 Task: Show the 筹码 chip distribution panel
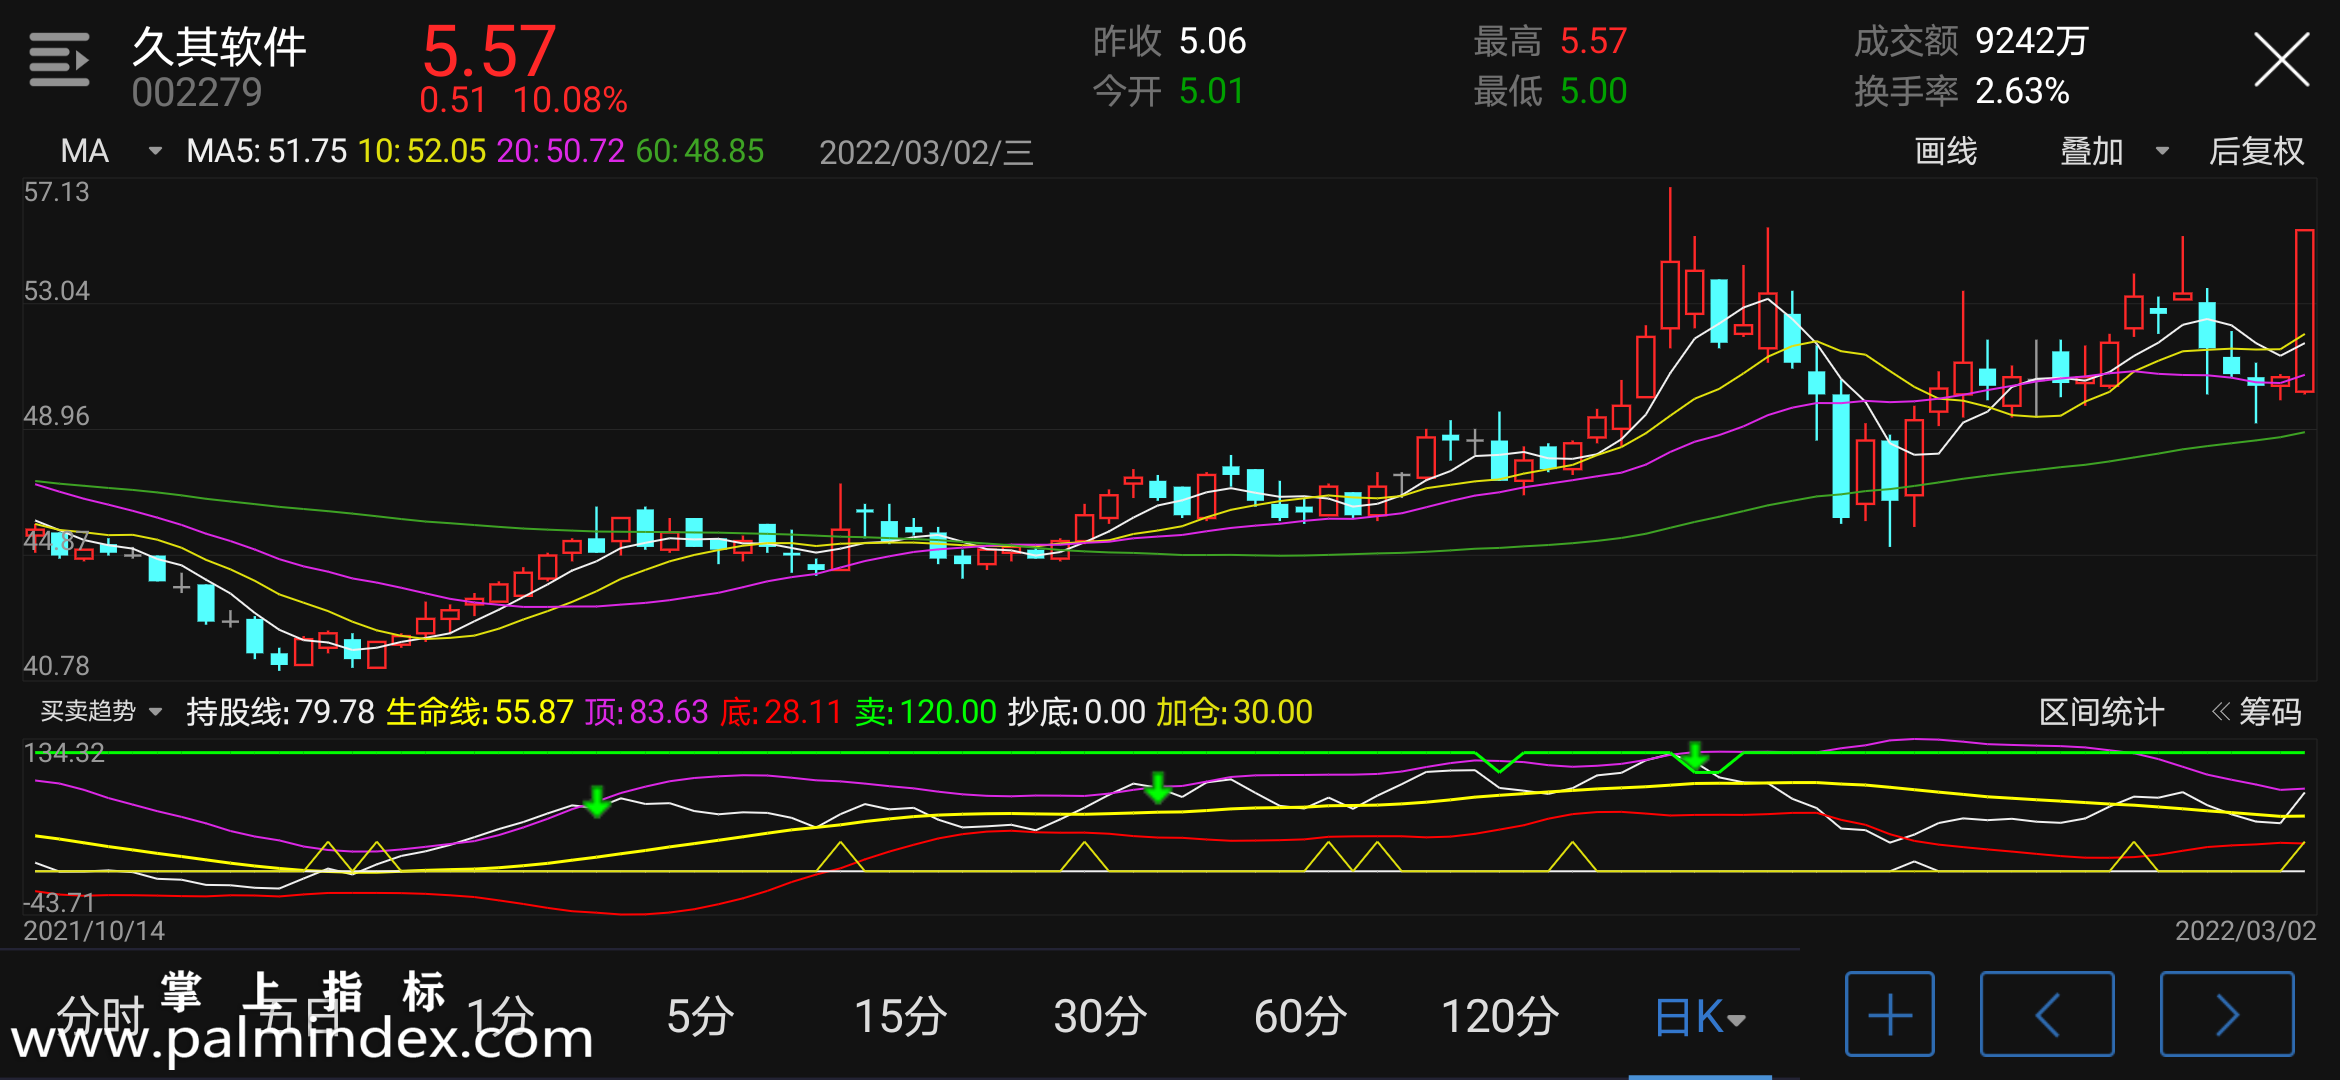(x=2257, y=712)
